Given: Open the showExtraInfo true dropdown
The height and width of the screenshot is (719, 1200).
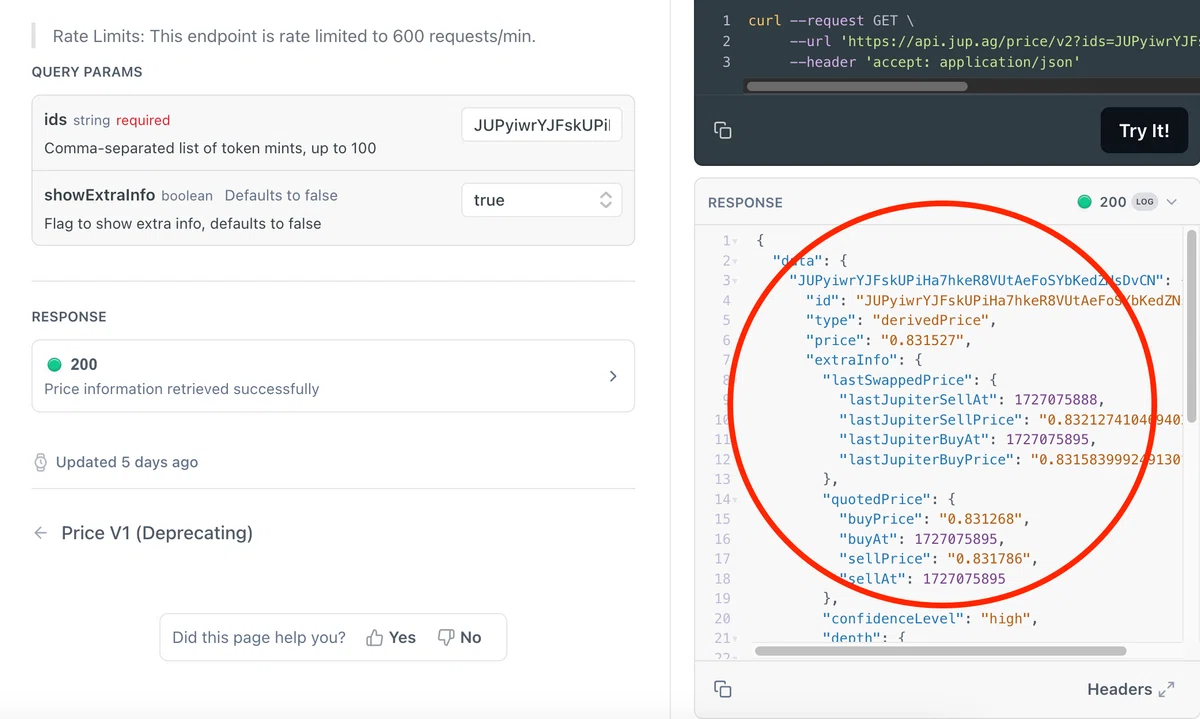Looking at the screenshot, I should (x=541, y=200).
